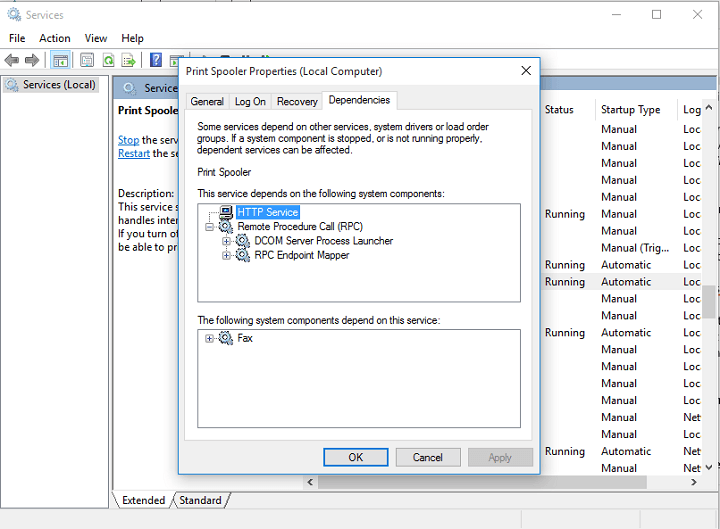
Task: Select Services (Local) in console tree
Action: pyautogui.click(x=59, y=85)
